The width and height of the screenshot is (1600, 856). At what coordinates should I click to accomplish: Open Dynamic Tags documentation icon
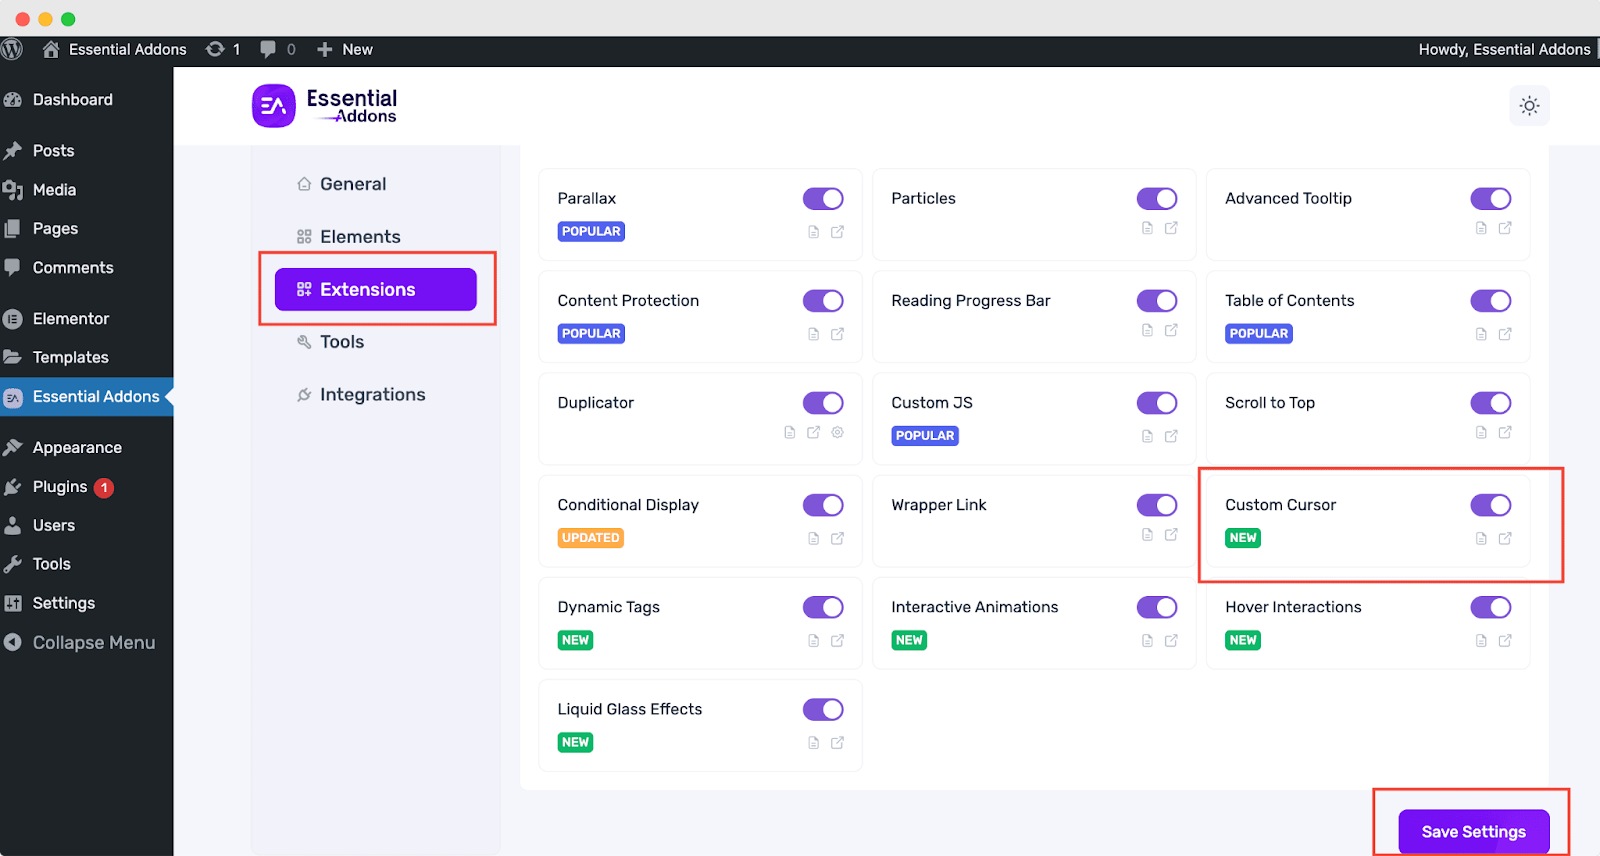(813, 640)
